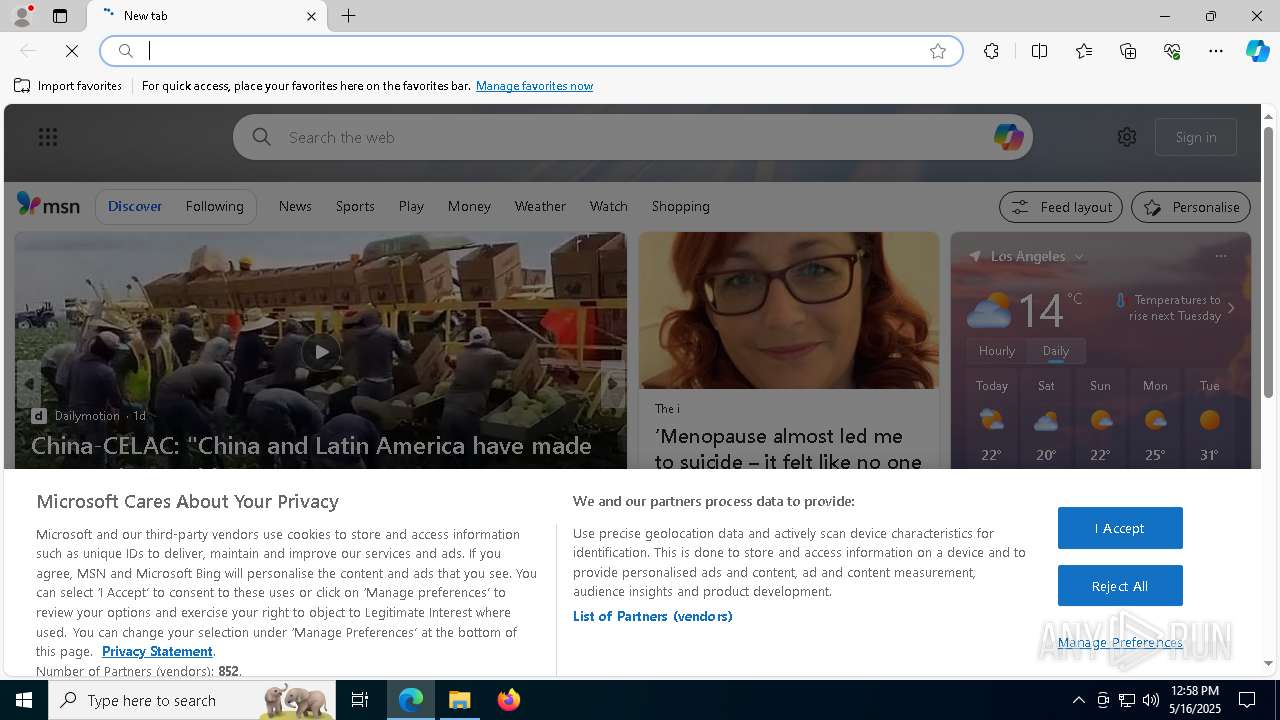Screen dimensions: 1280x720
Task: Select Sat forecast column
Action: 1046,420
